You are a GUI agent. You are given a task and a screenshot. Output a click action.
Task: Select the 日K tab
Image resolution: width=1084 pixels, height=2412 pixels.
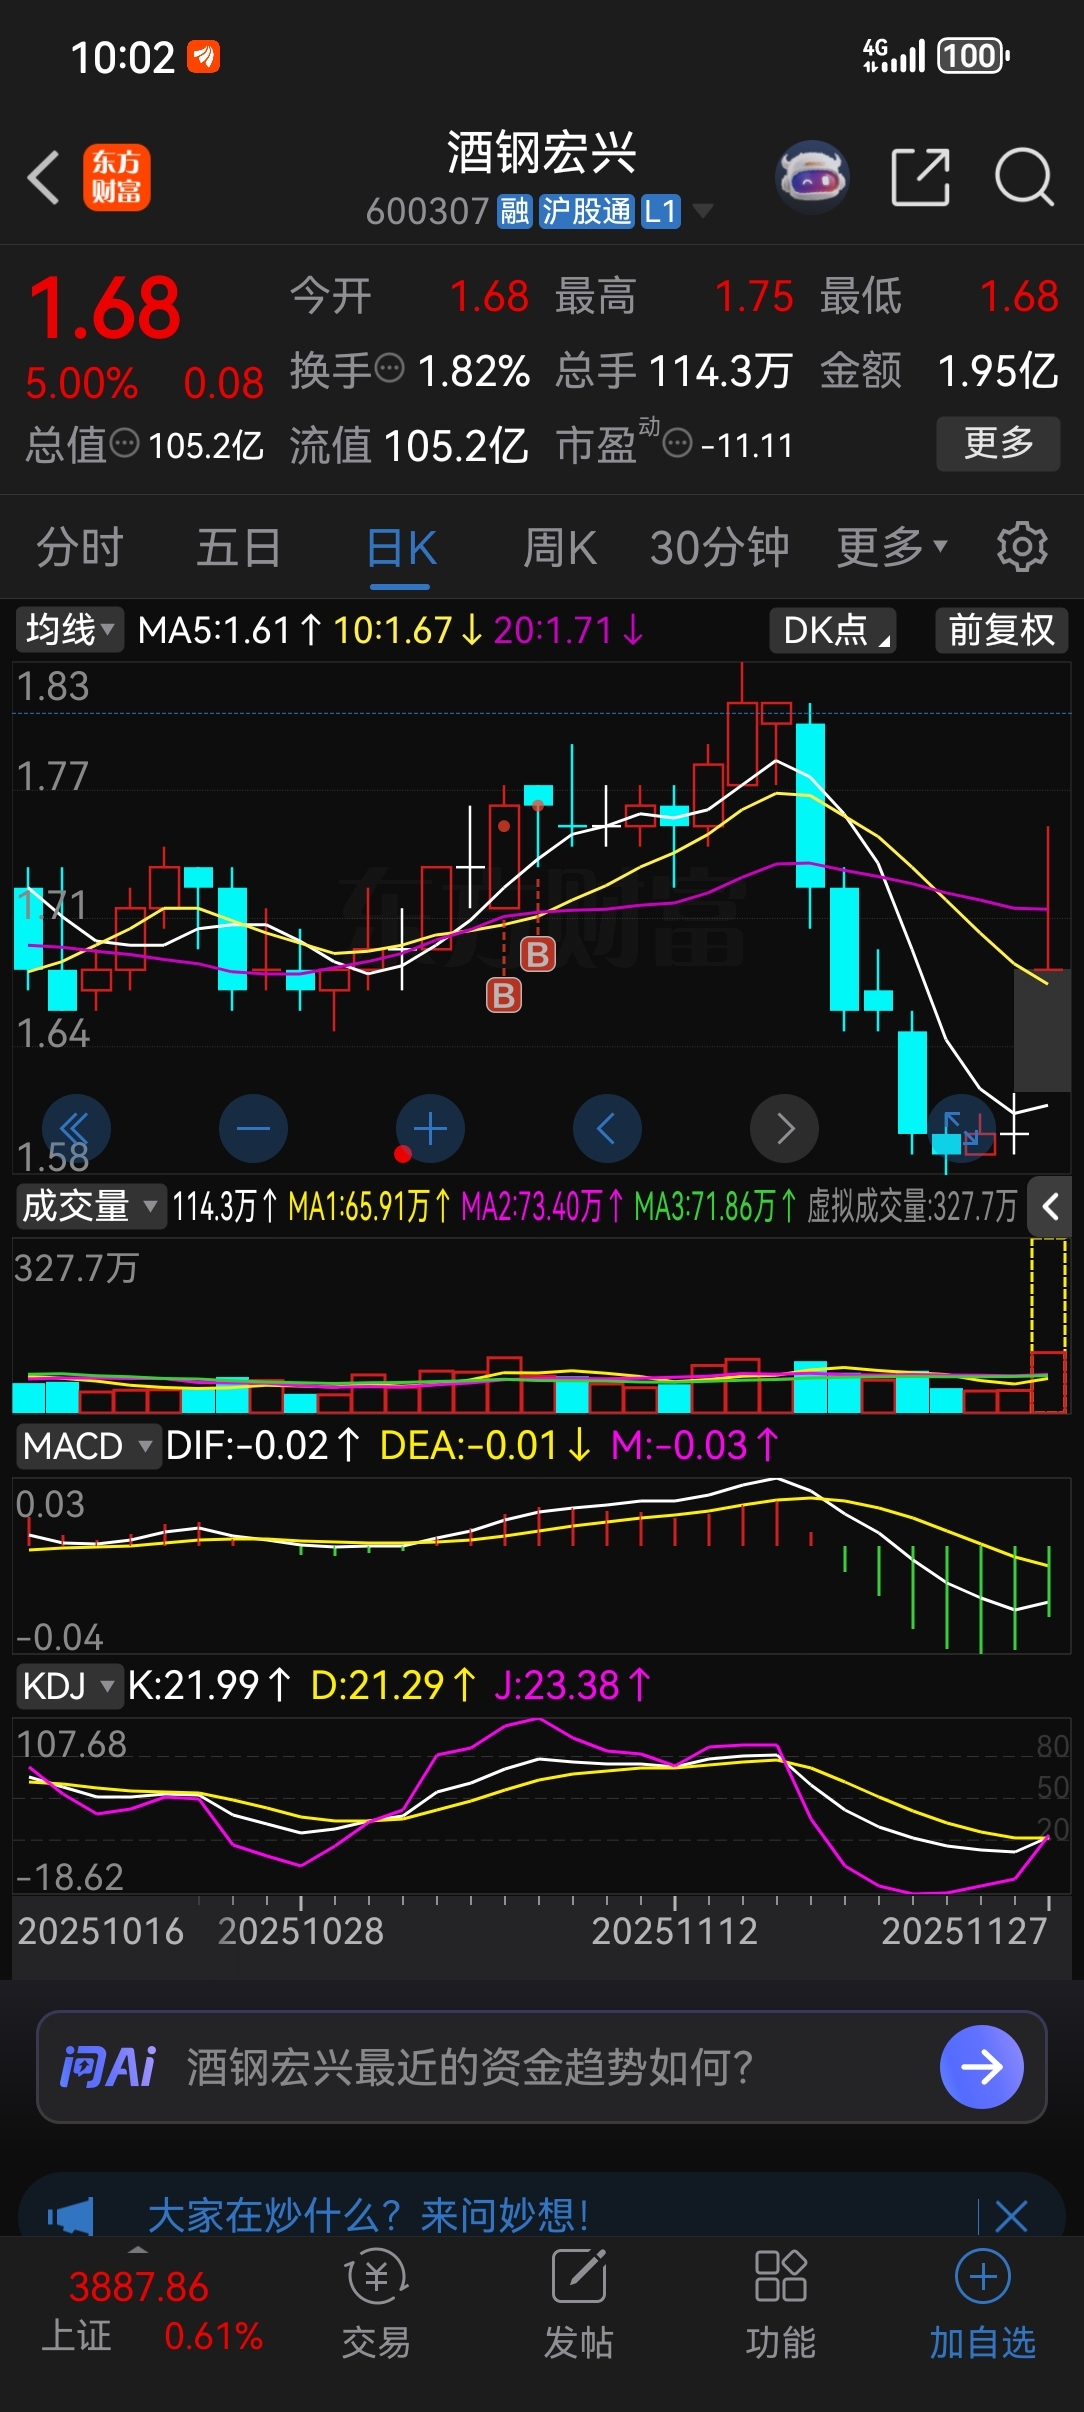point(401,548)
